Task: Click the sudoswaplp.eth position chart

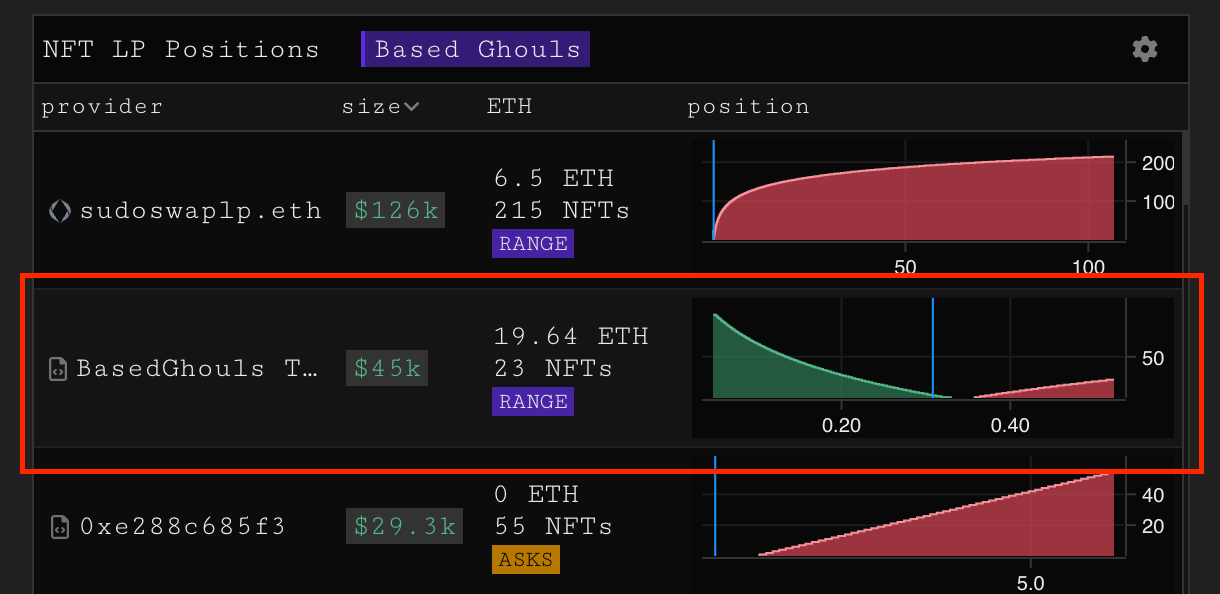Action: (x=932, y=210)
